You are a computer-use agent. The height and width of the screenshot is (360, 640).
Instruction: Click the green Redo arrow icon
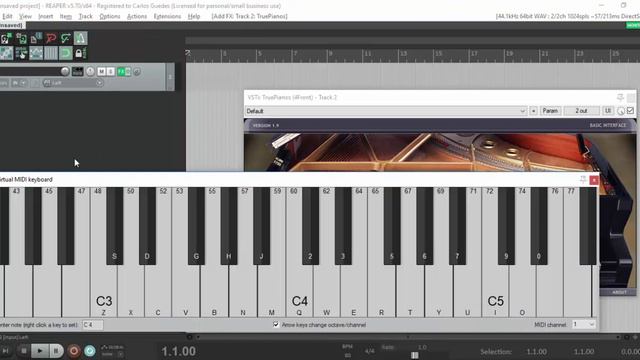click(65, 38)
